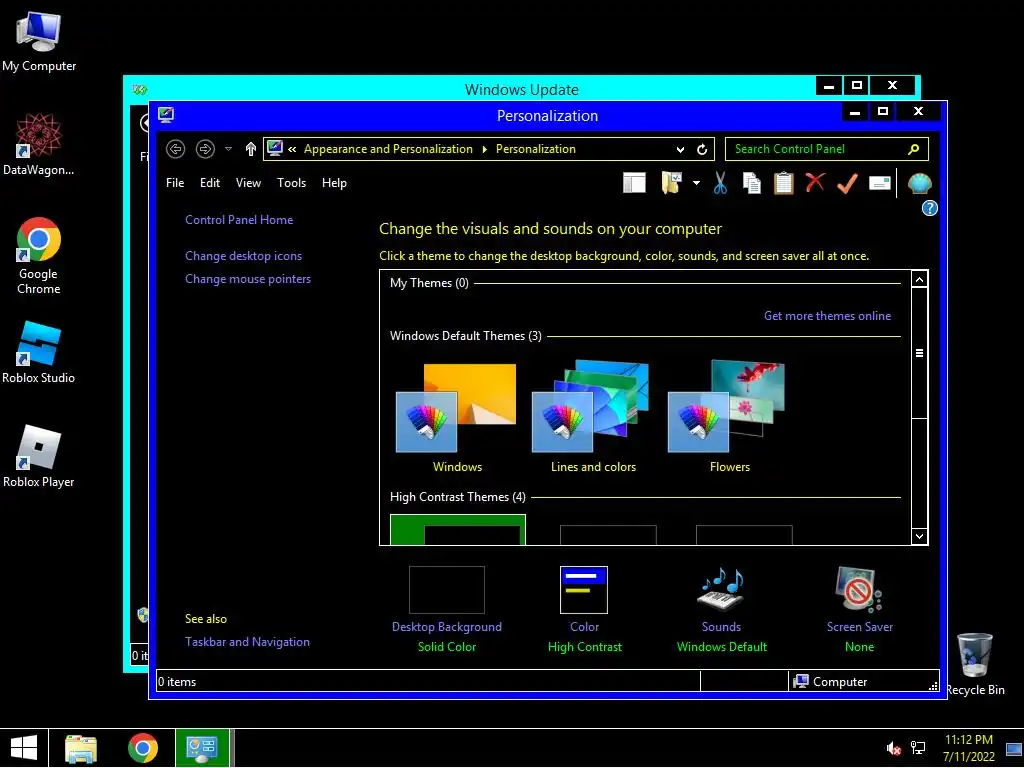
Task: Click Get more themes online
Action: tap(827, 316)
